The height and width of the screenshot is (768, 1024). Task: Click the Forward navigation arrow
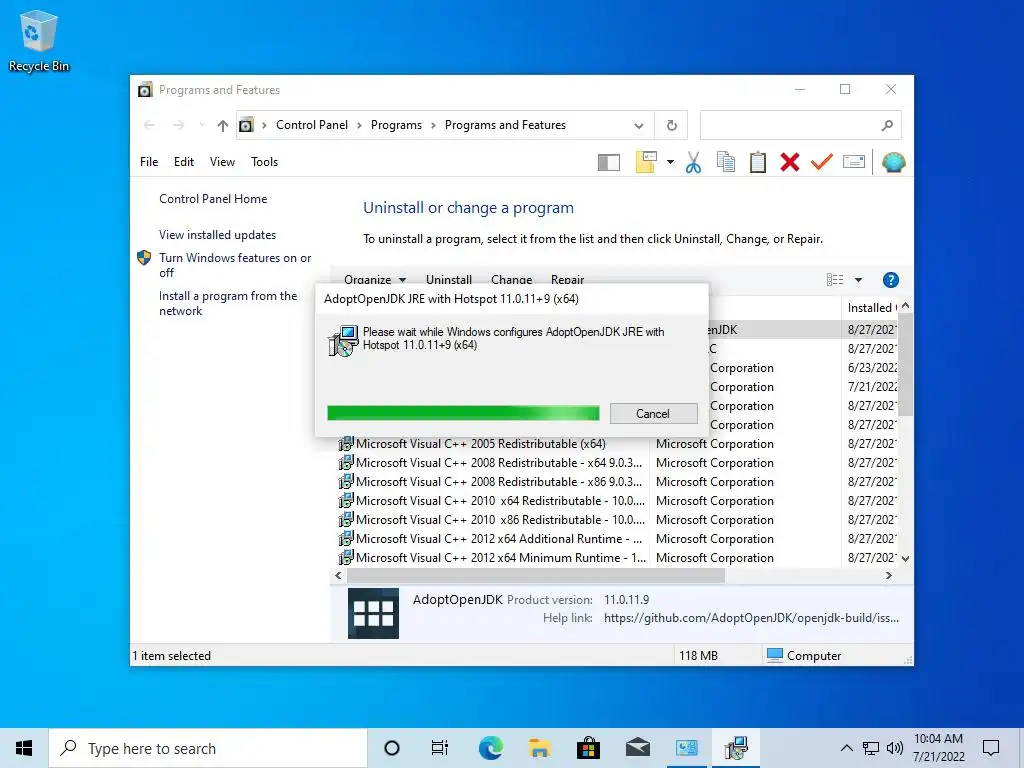(x=178, y=125)
